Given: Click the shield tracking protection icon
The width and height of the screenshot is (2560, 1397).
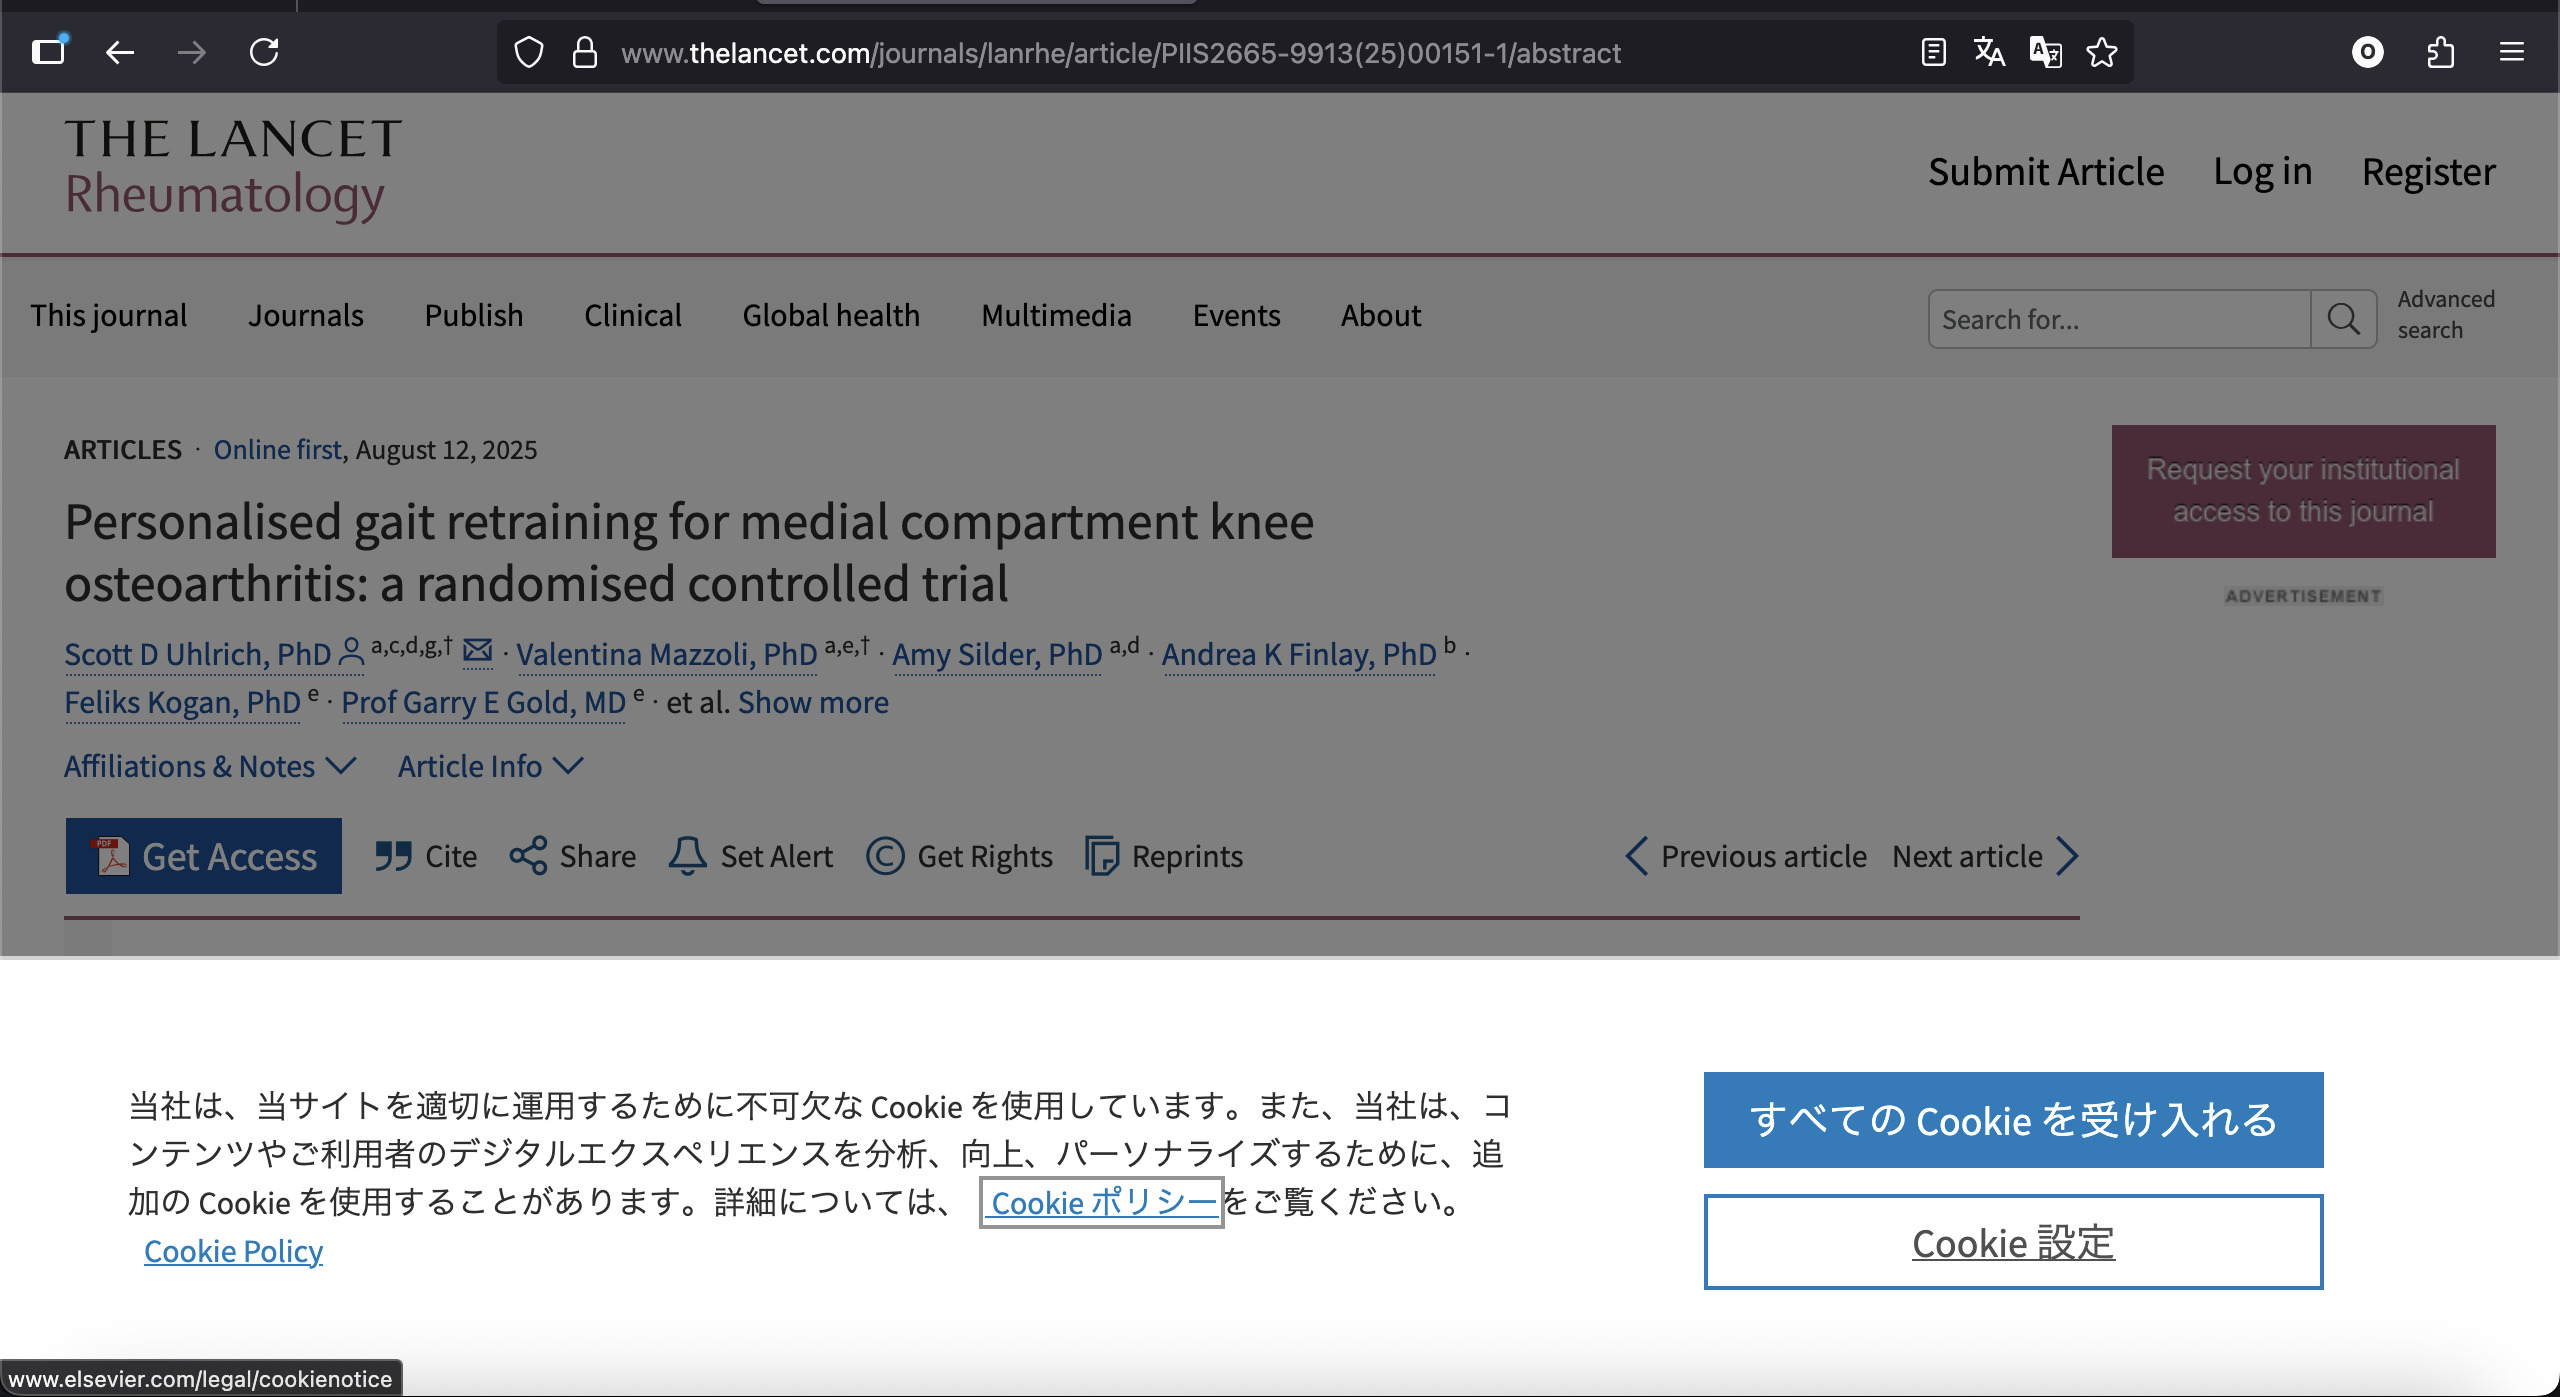Looking at the screenshot, I should 528,52.
